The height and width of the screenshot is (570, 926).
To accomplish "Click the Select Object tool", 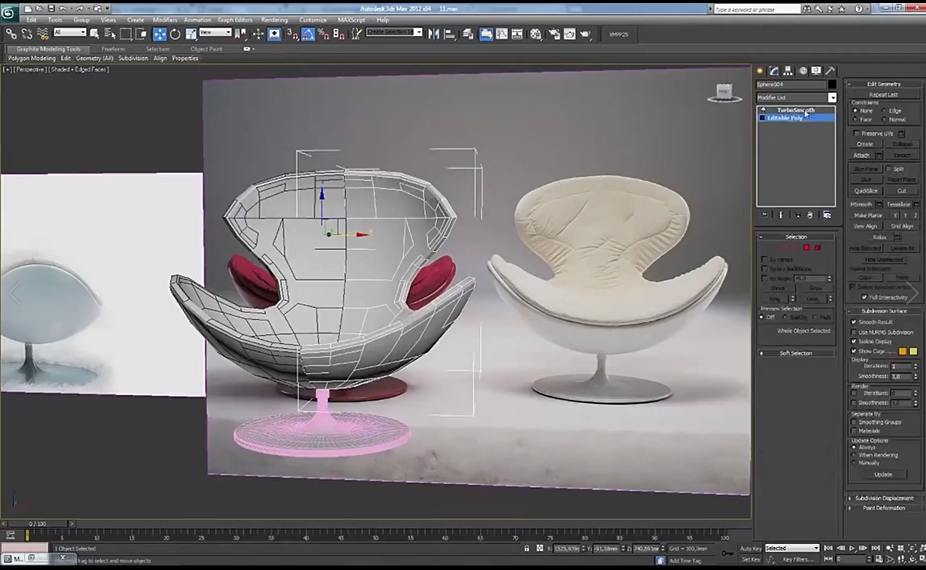I will point(94,34).
